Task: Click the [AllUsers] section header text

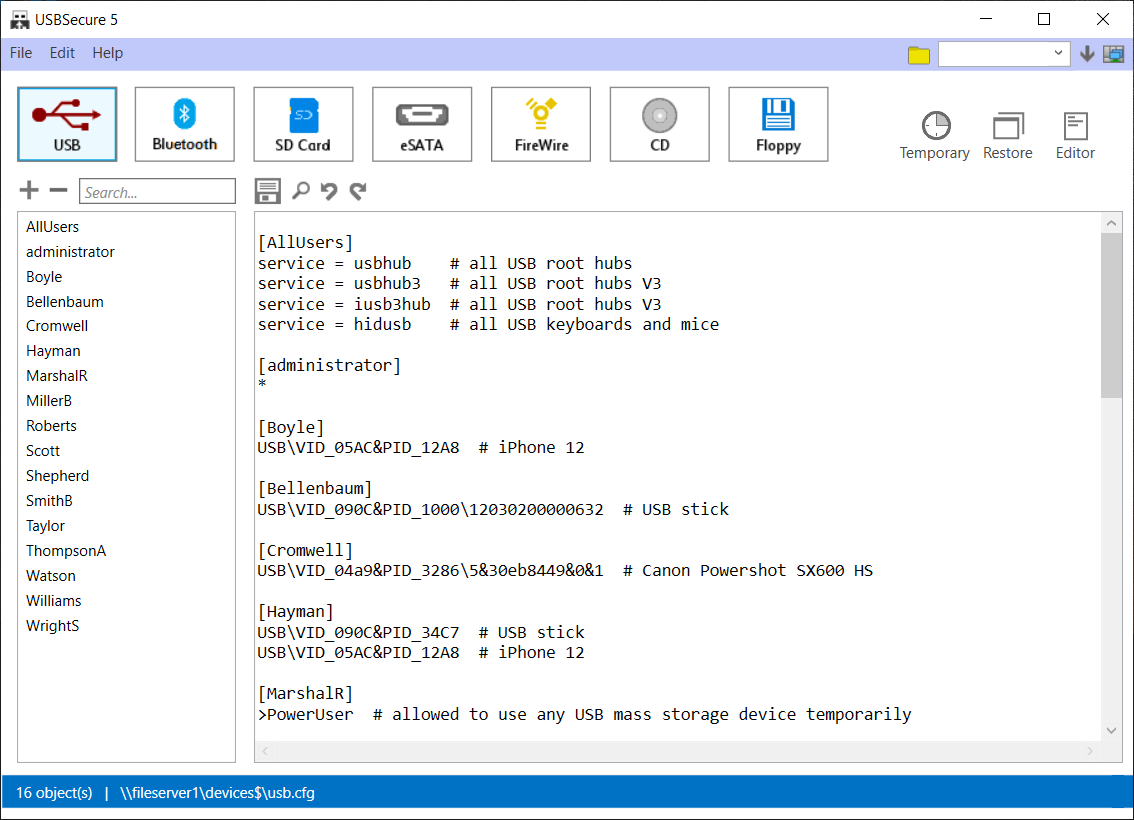Action: tap(305, 242)
